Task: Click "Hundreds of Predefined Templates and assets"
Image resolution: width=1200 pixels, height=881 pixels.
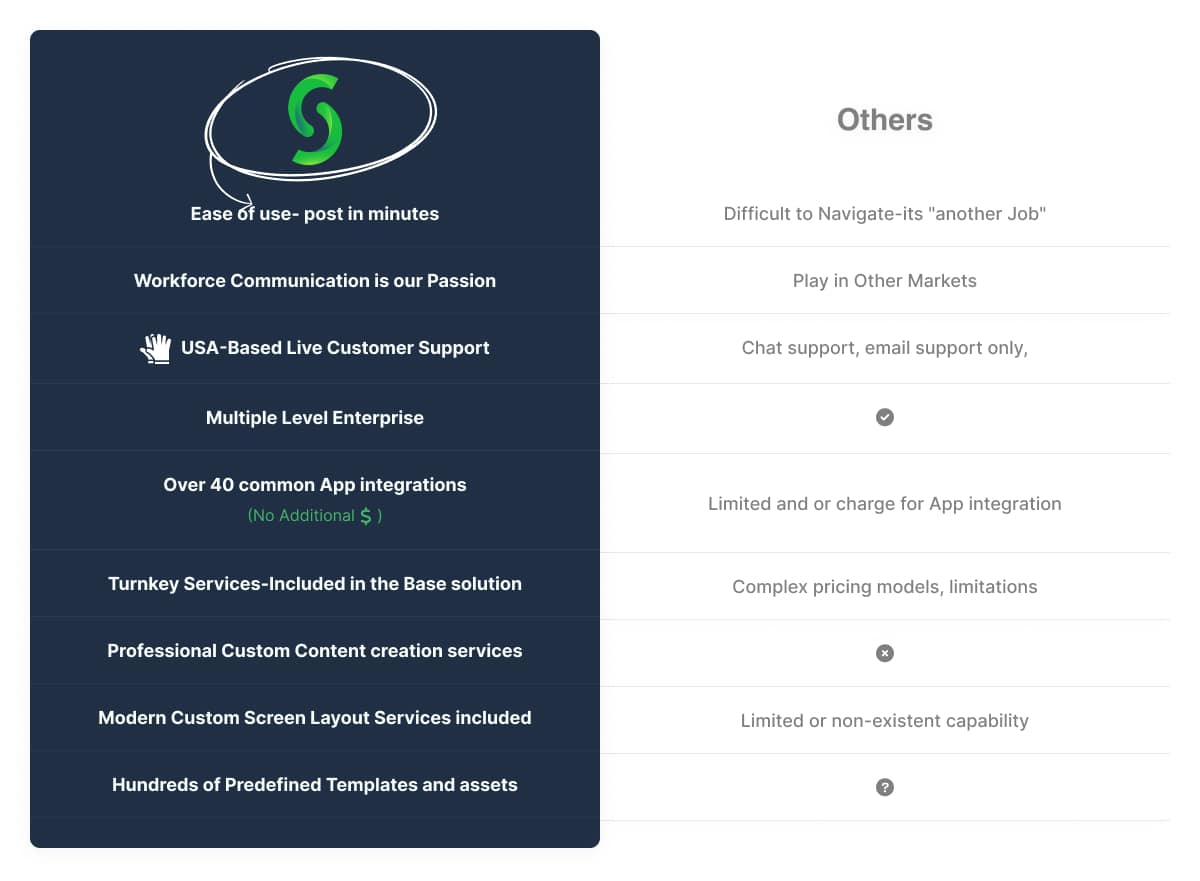Action: (315, 785)
